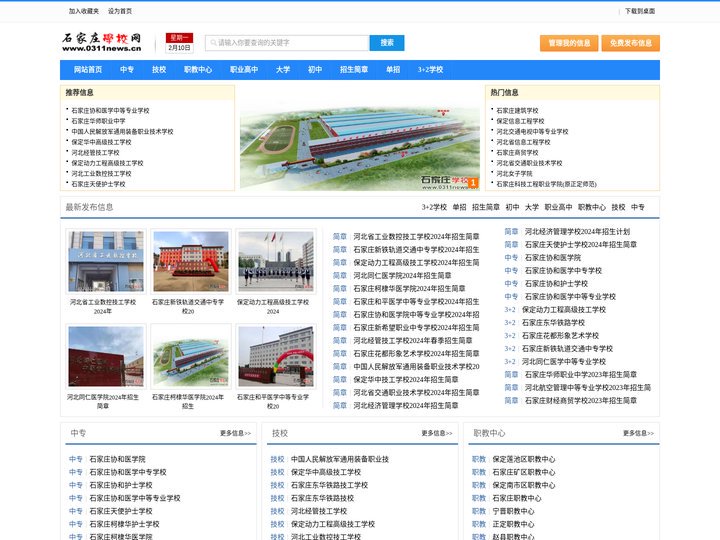Click slide indicator number 1 on banner
Screen dimensions: 720x540
[x=473, y=183]
